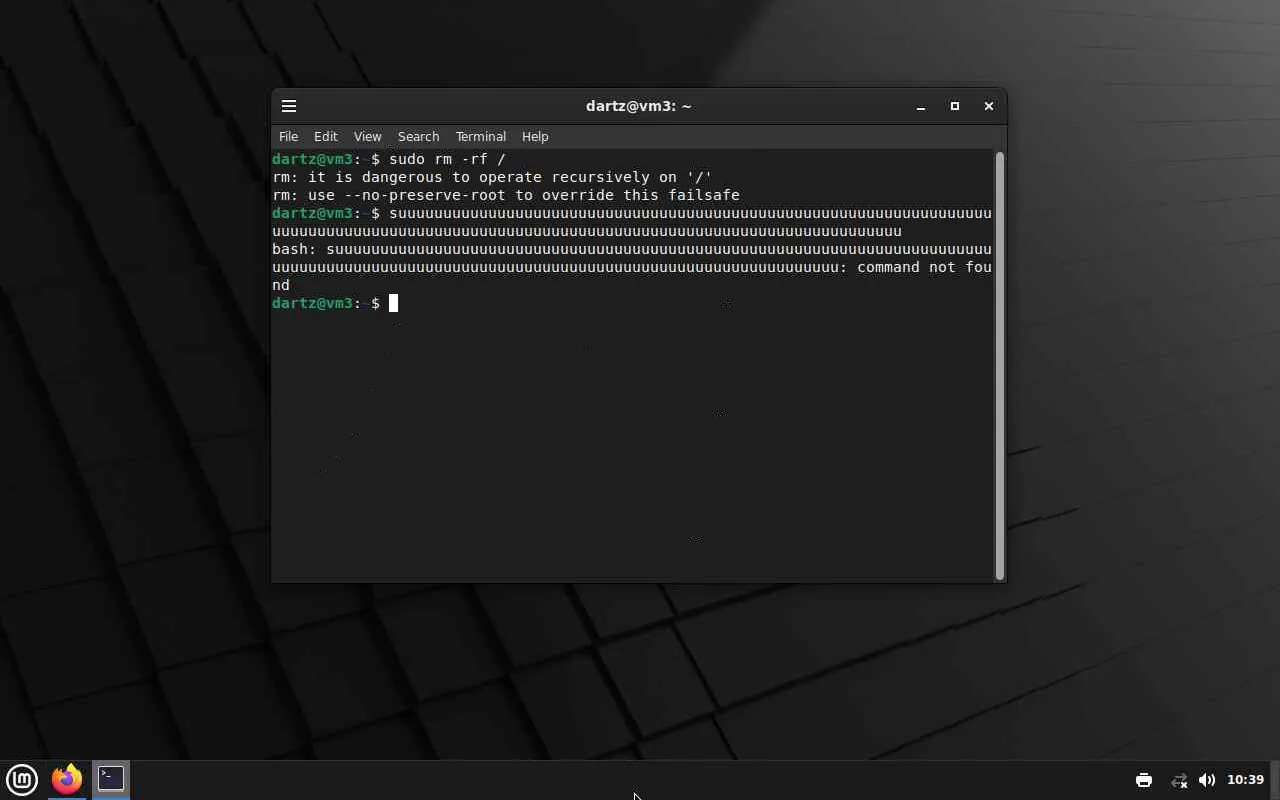This screenshot has width=1280, height=800.
Task: Open the Search menu
Action: (418, 136)
